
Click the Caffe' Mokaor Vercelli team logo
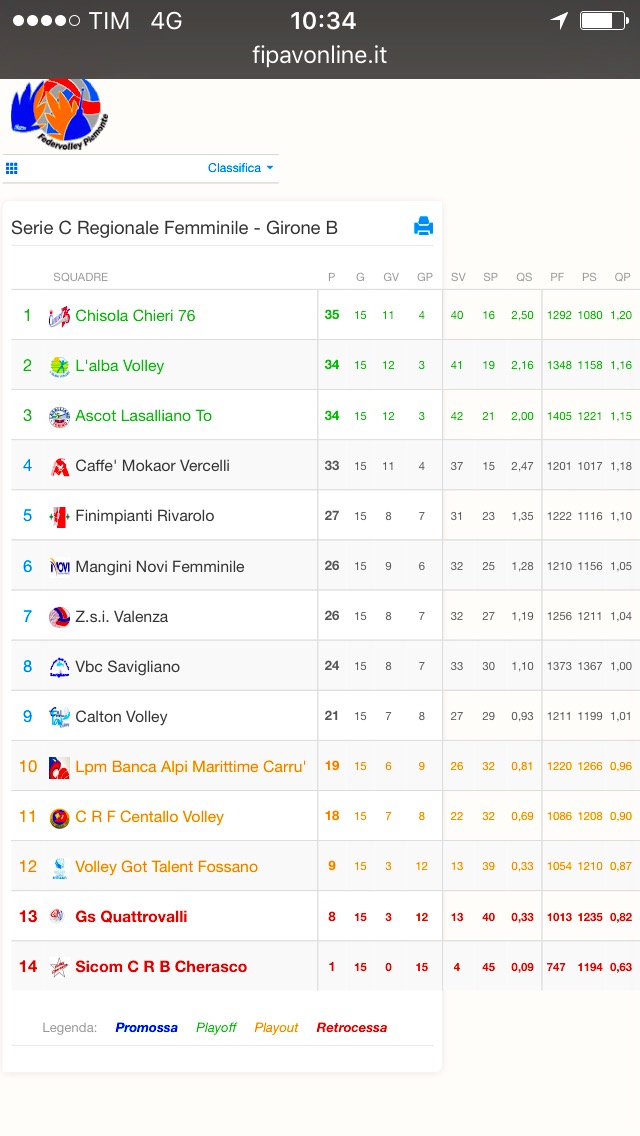[59, 466]
